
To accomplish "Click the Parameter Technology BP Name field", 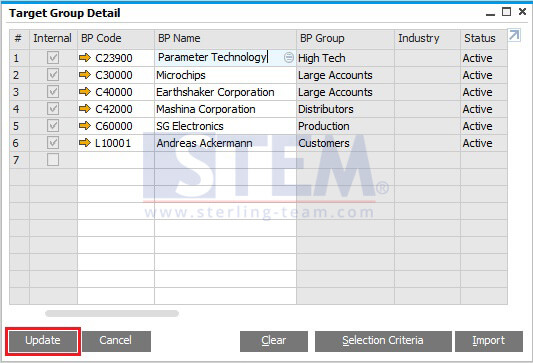I will coord(225,58).
